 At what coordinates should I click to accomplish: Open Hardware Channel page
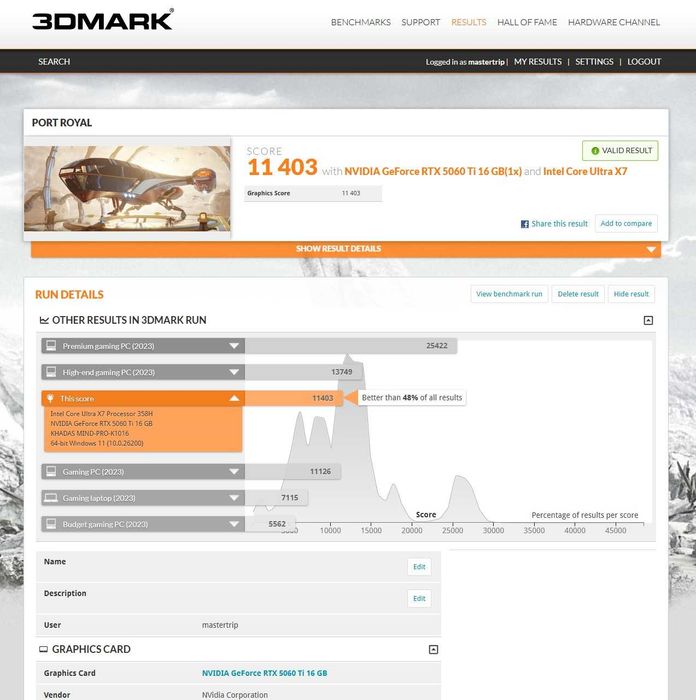point(614,22)
